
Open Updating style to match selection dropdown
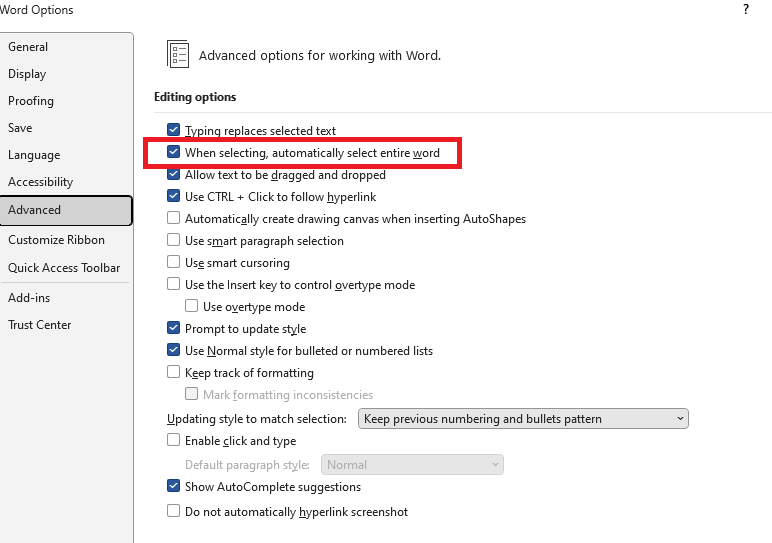pos(523,419)
